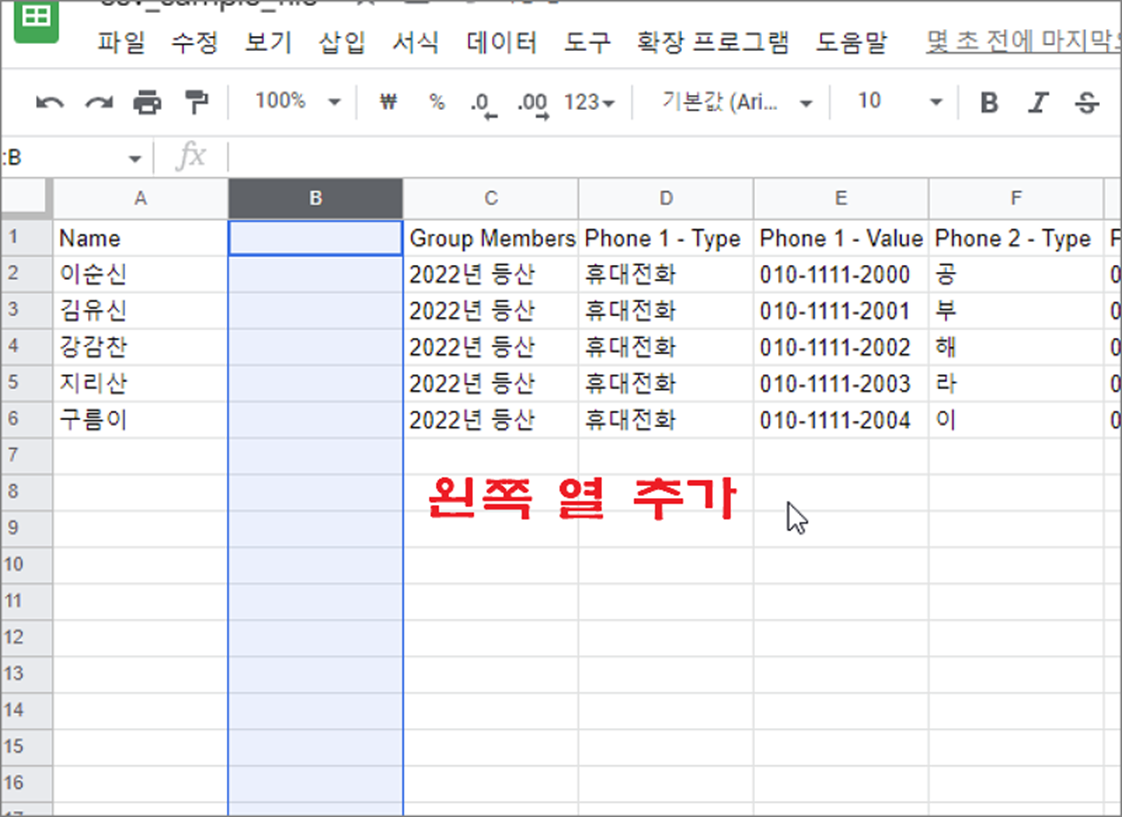Open the 확장 프로그램 menu
The height and width of the screenshot is (817, 1122).
click(x=713, y=42)
